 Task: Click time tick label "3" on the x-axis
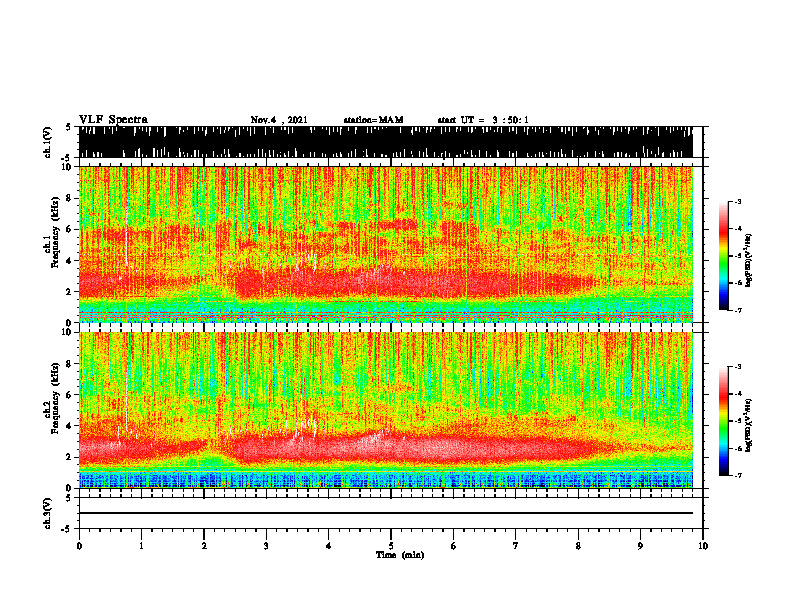266,546
